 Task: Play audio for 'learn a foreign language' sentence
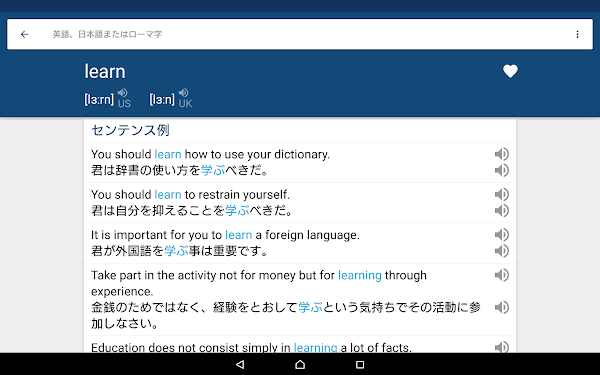point(501,235)
